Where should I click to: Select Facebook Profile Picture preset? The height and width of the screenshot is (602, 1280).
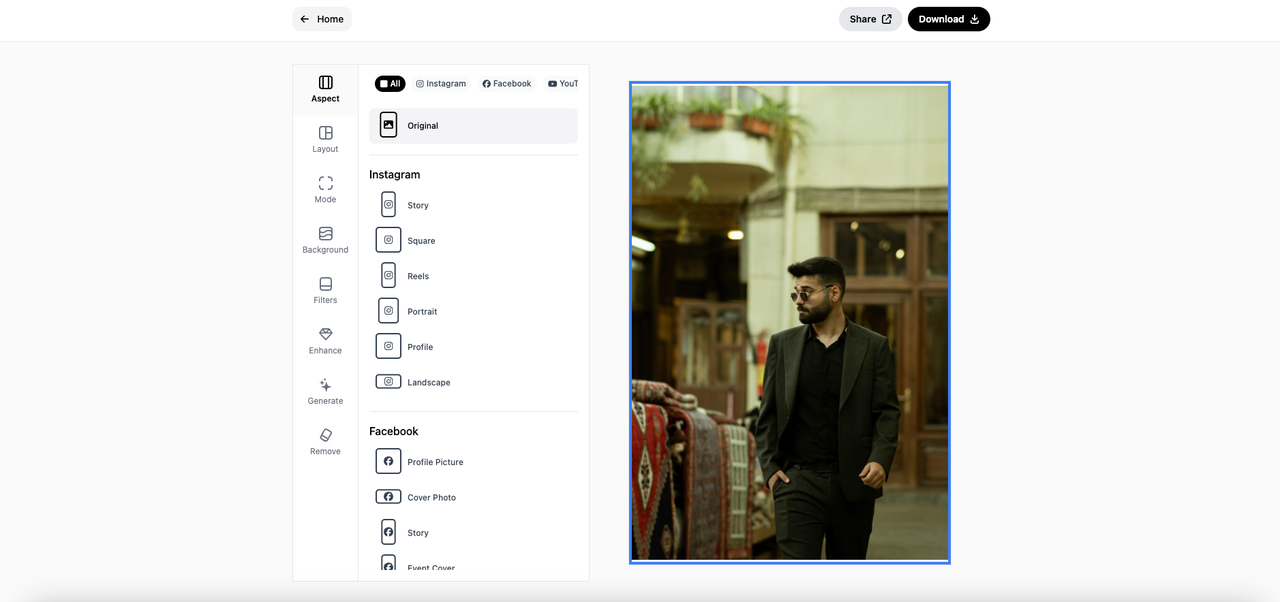coord(473,462)
